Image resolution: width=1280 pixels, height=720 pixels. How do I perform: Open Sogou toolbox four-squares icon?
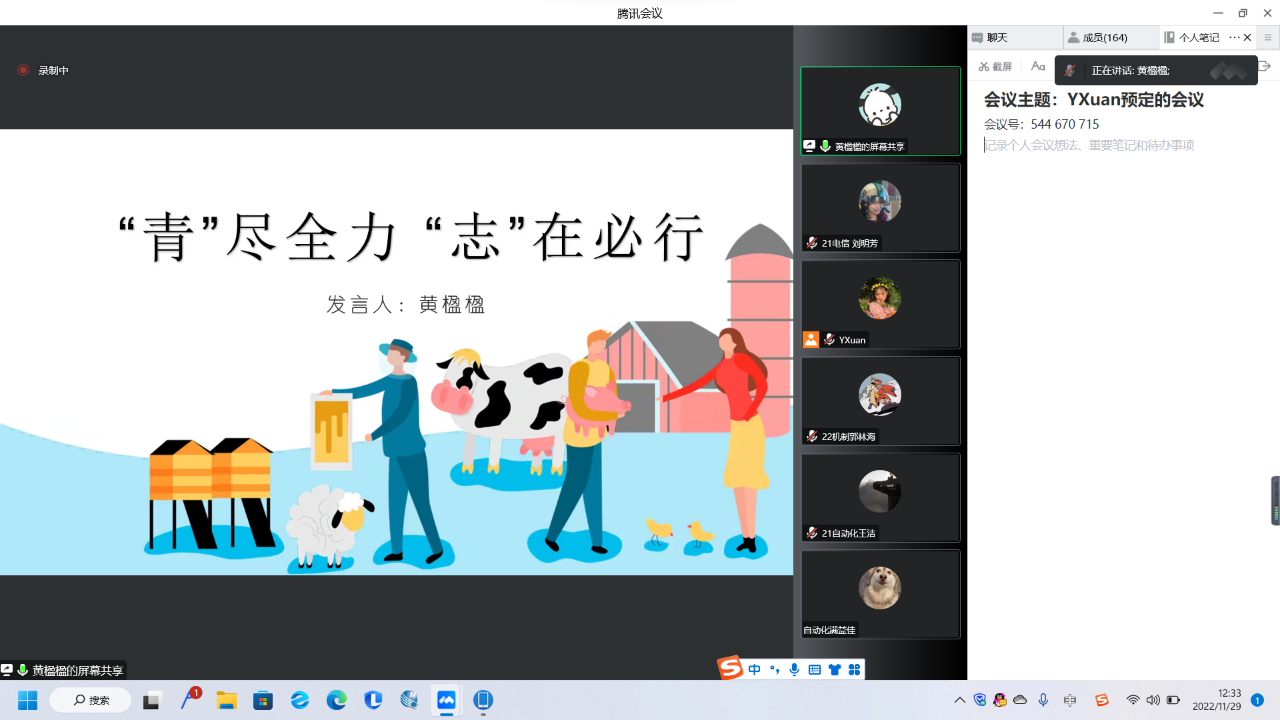coord(855,670)
